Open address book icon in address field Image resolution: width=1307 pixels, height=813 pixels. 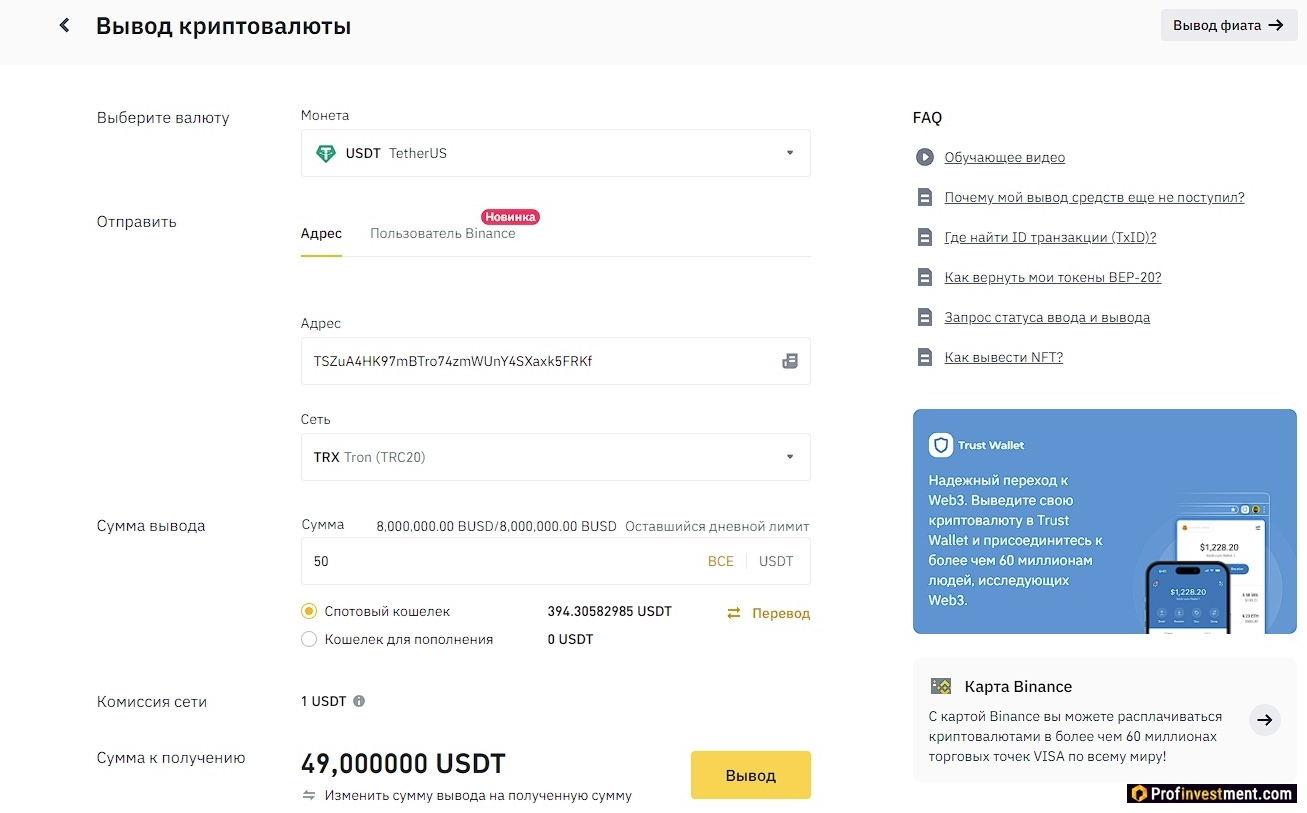pos(790,361)
